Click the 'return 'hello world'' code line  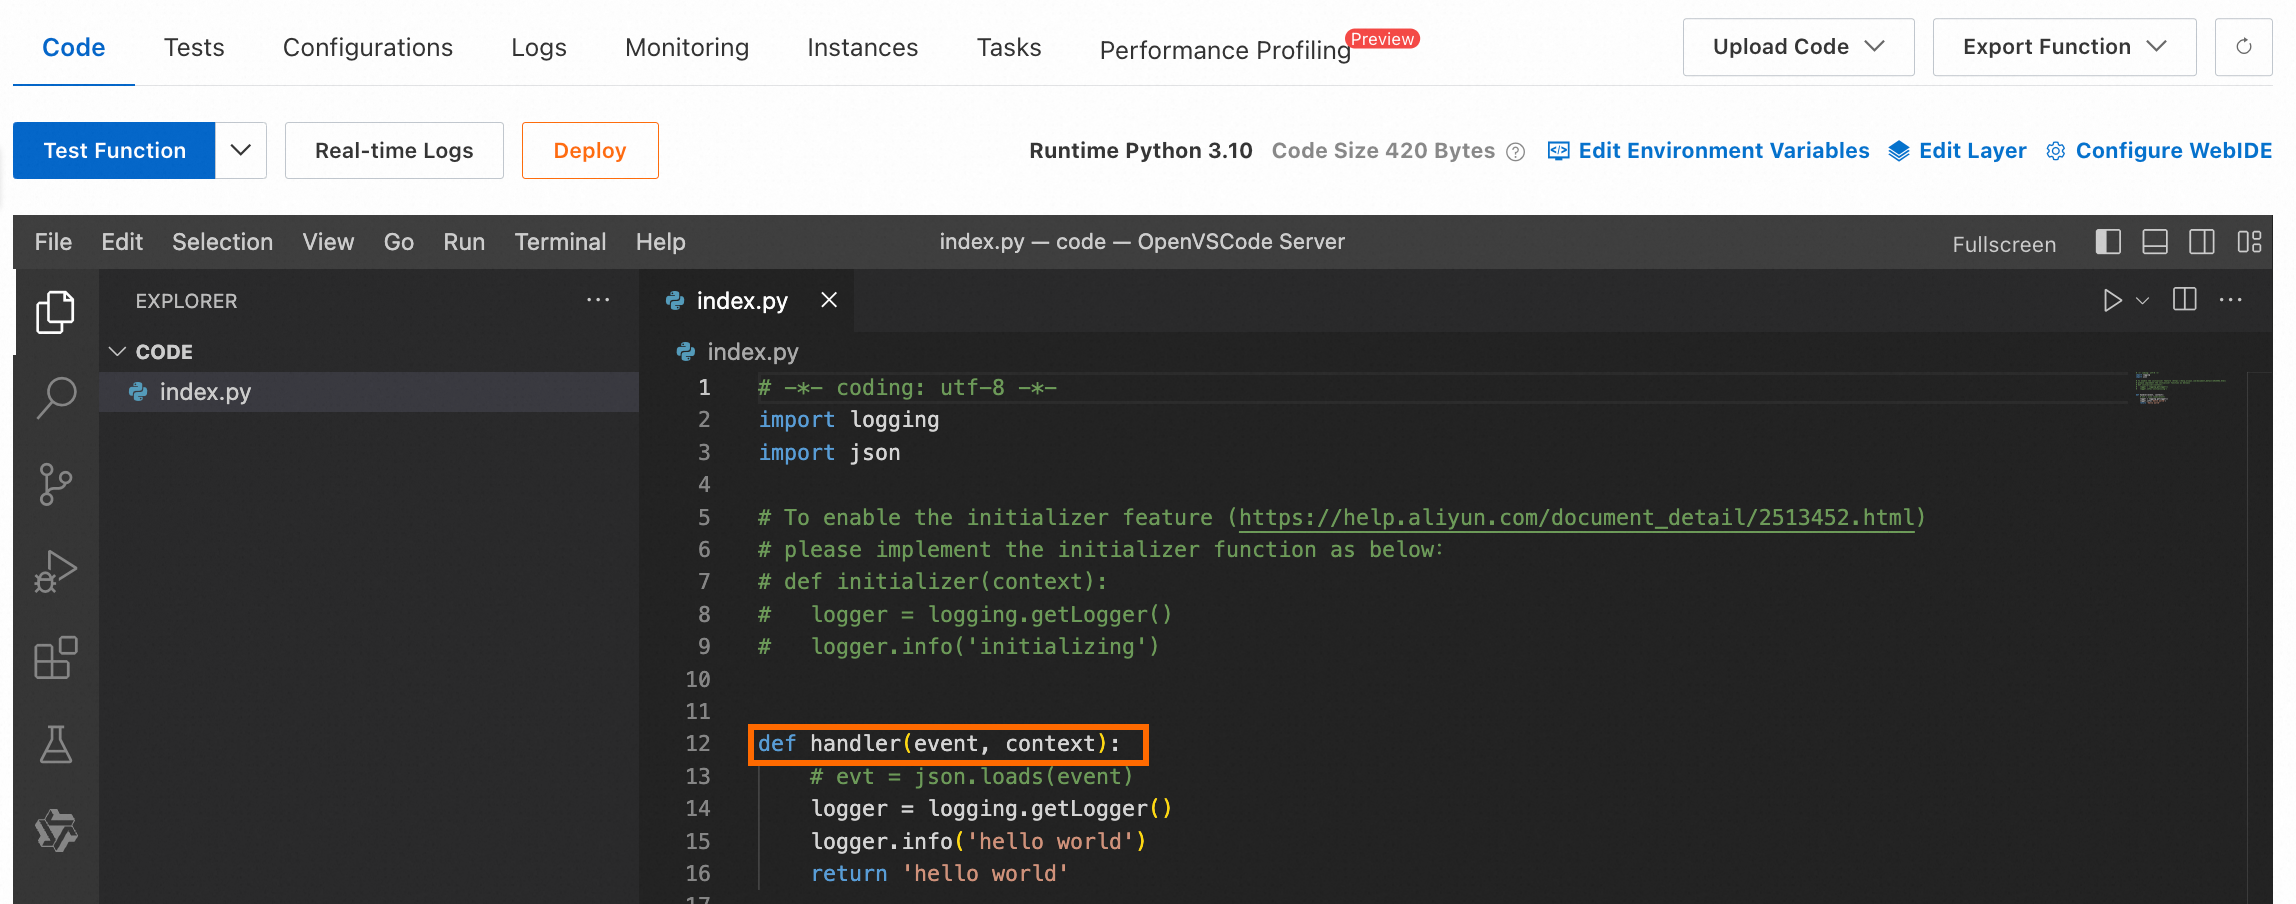pos(939,873)
